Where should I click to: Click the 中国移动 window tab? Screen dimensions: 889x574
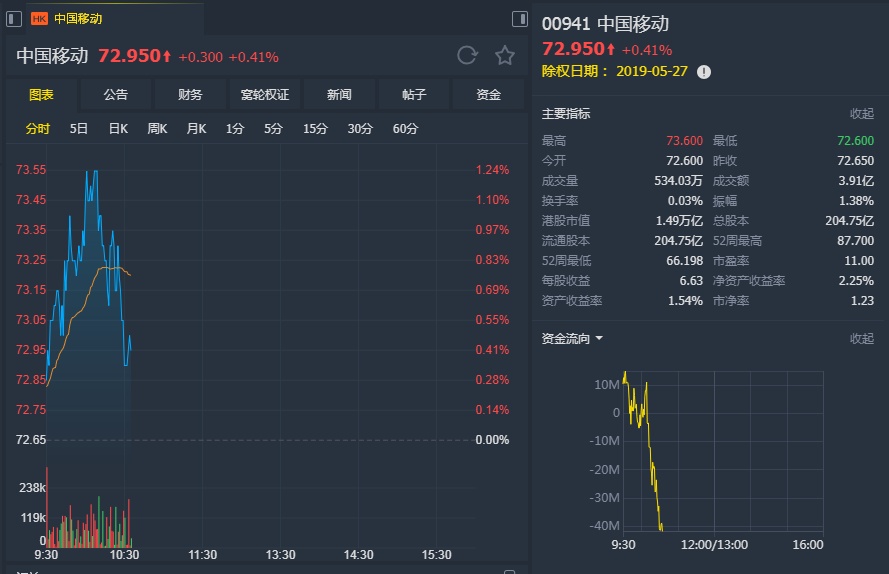click(x=78, y=18)
